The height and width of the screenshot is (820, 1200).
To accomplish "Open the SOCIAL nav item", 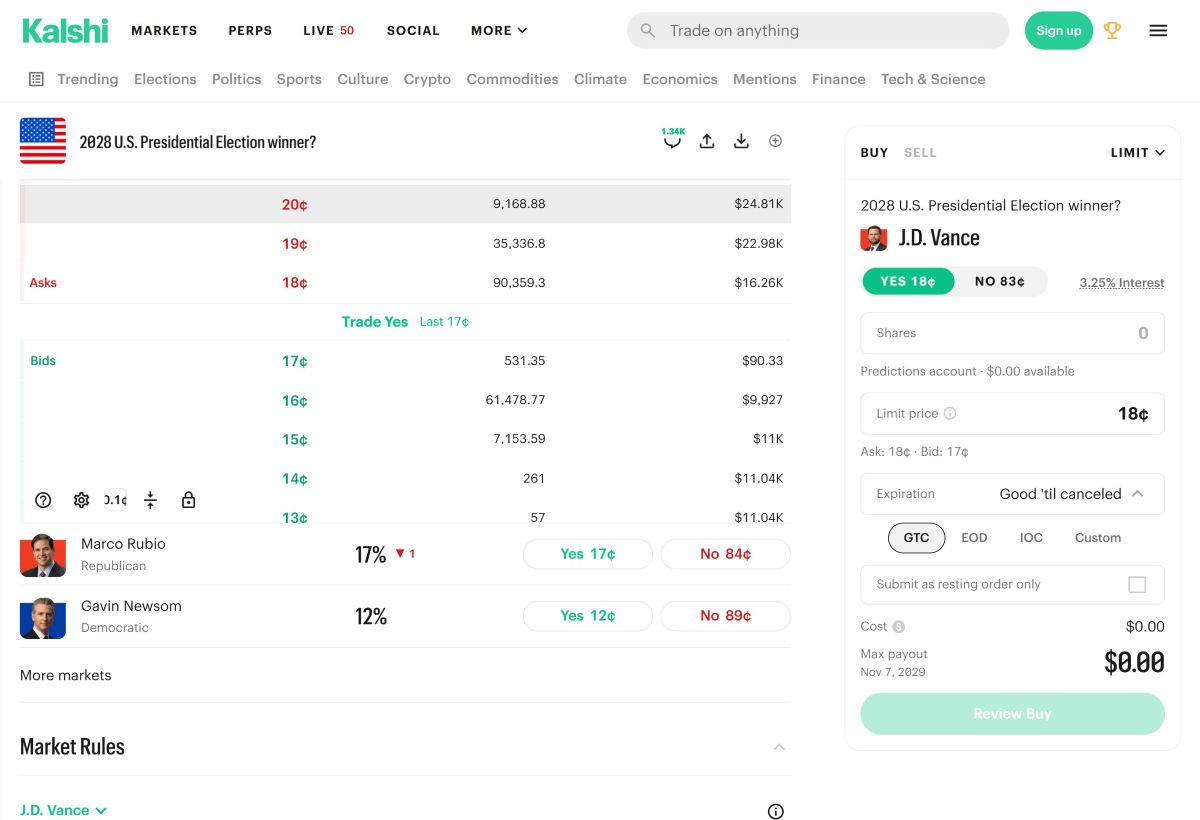I will tap(413, 31).
